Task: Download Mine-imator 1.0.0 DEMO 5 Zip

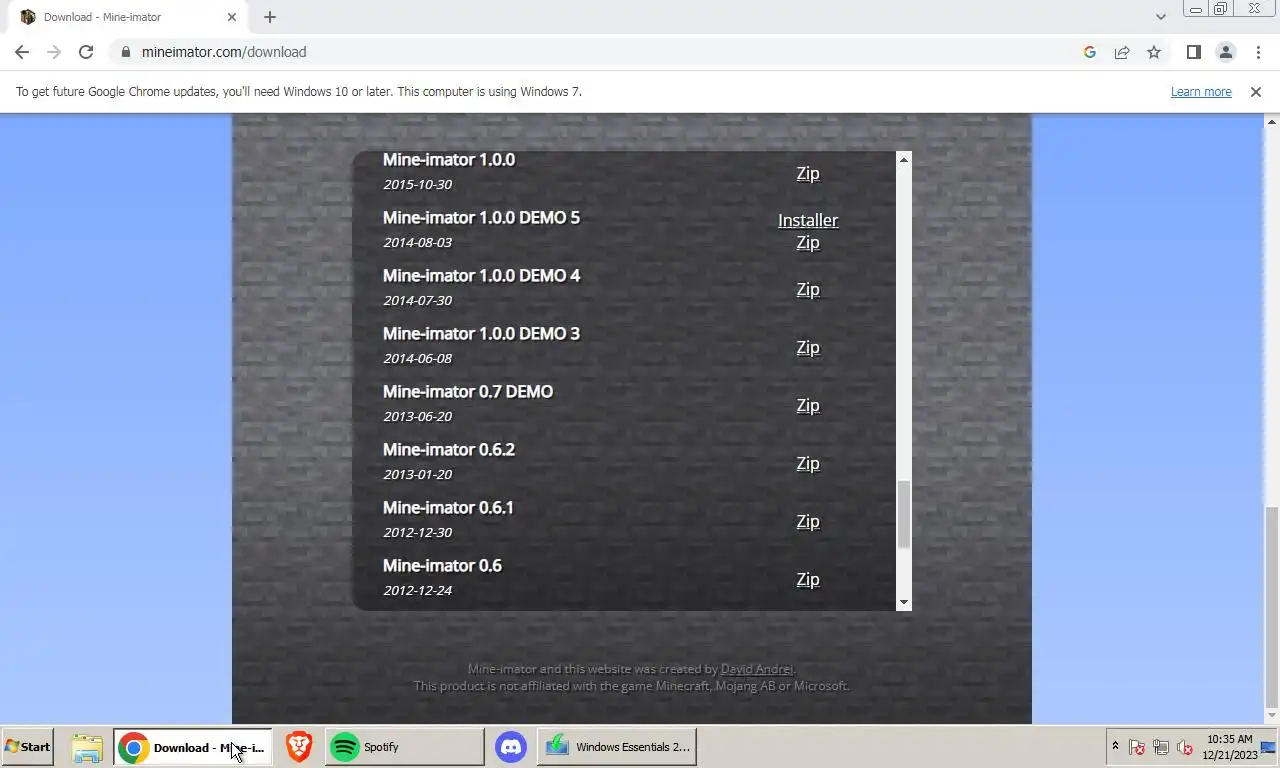Action: click(x=808, y=242)
